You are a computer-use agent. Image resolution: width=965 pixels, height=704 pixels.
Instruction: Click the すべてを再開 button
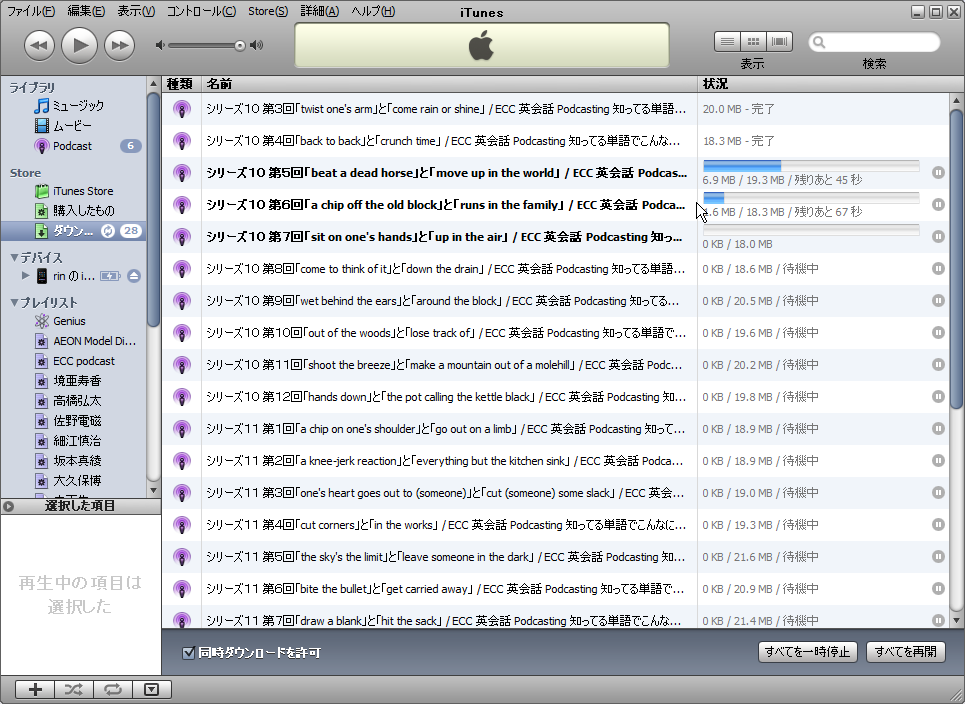[x=906, y=652]
